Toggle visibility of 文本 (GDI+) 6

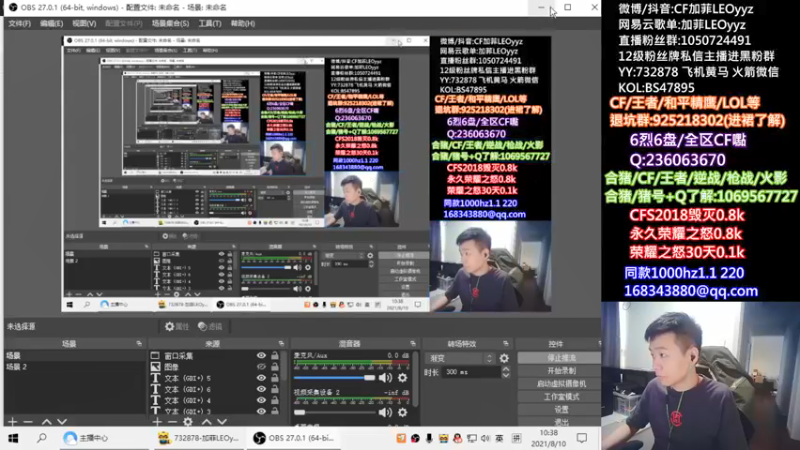[261, 389]
